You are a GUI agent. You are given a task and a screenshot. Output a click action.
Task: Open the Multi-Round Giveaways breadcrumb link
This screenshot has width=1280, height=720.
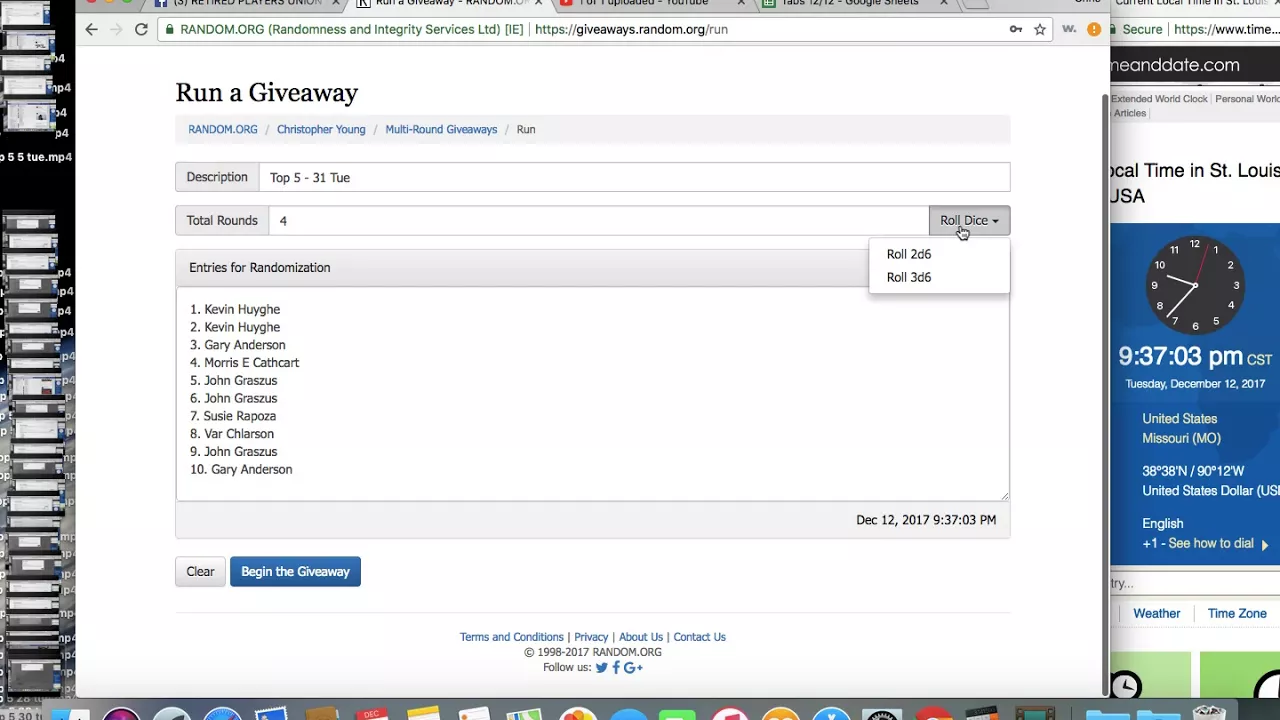(x=441, y=129)
